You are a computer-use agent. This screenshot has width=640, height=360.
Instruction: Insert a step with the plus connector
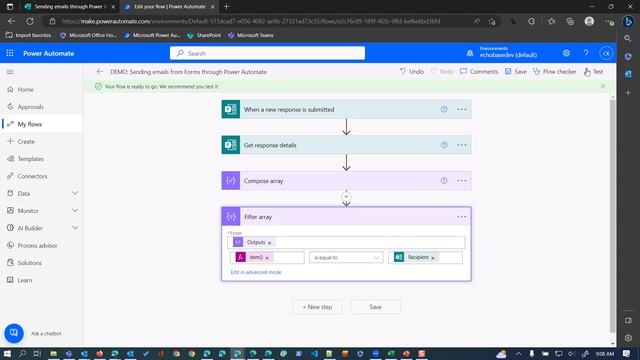(346, 197)
